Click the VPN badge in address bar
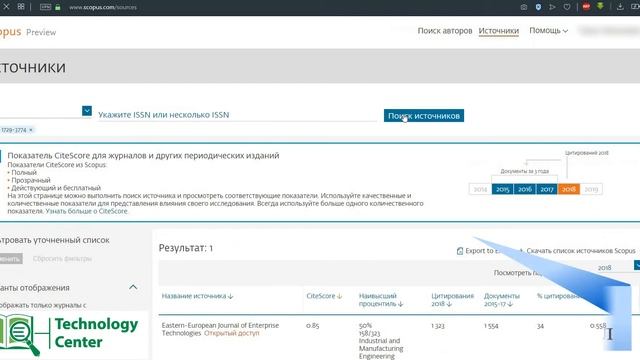This screenshot has width=640, height=360. (x=45, y=7)
